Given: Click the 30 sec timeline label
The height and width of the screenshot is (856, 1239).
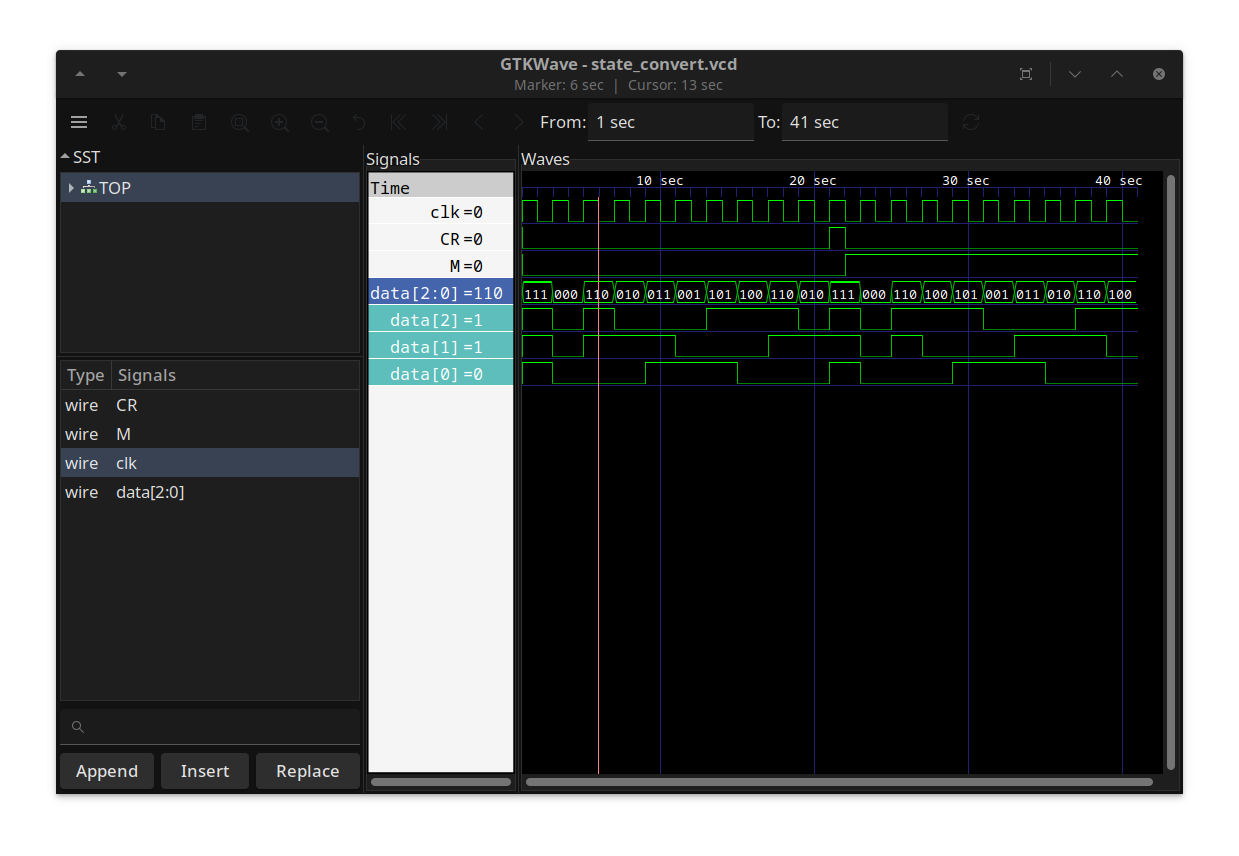Looking at the screenshot, I should (x=966, y=181).
